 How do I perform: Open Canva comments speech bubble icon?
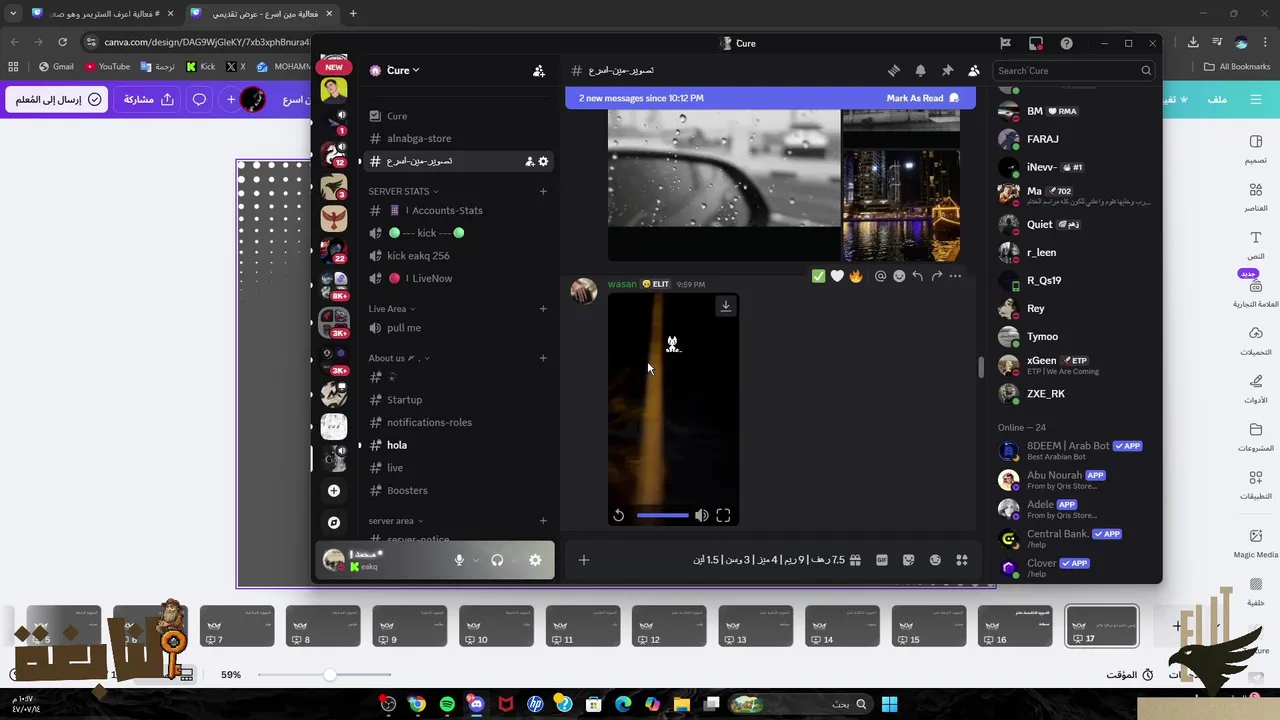point(199,100)
